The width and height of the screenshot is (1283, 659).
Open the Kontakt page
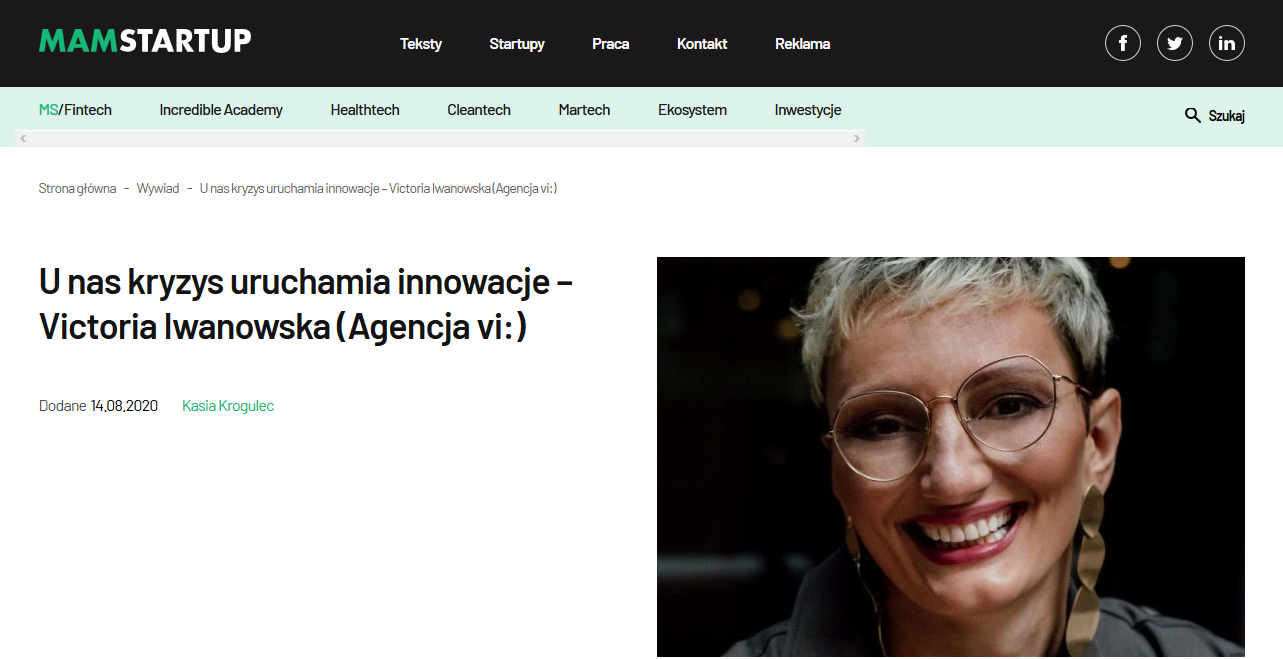(702, 44)
